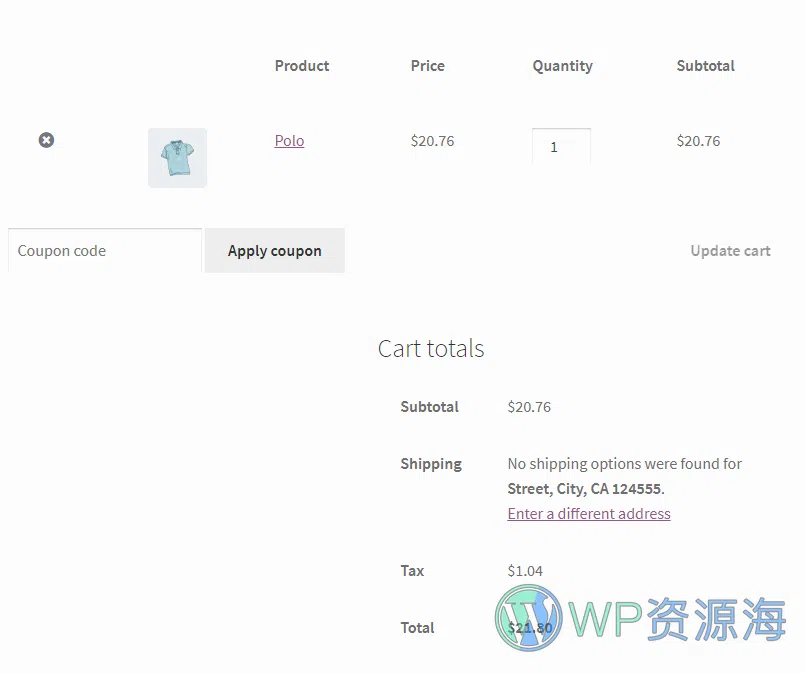The height and width of the screenshot is (673, 805).
Task: Click the Polo row subtotal amount
Action: point(698,141)
